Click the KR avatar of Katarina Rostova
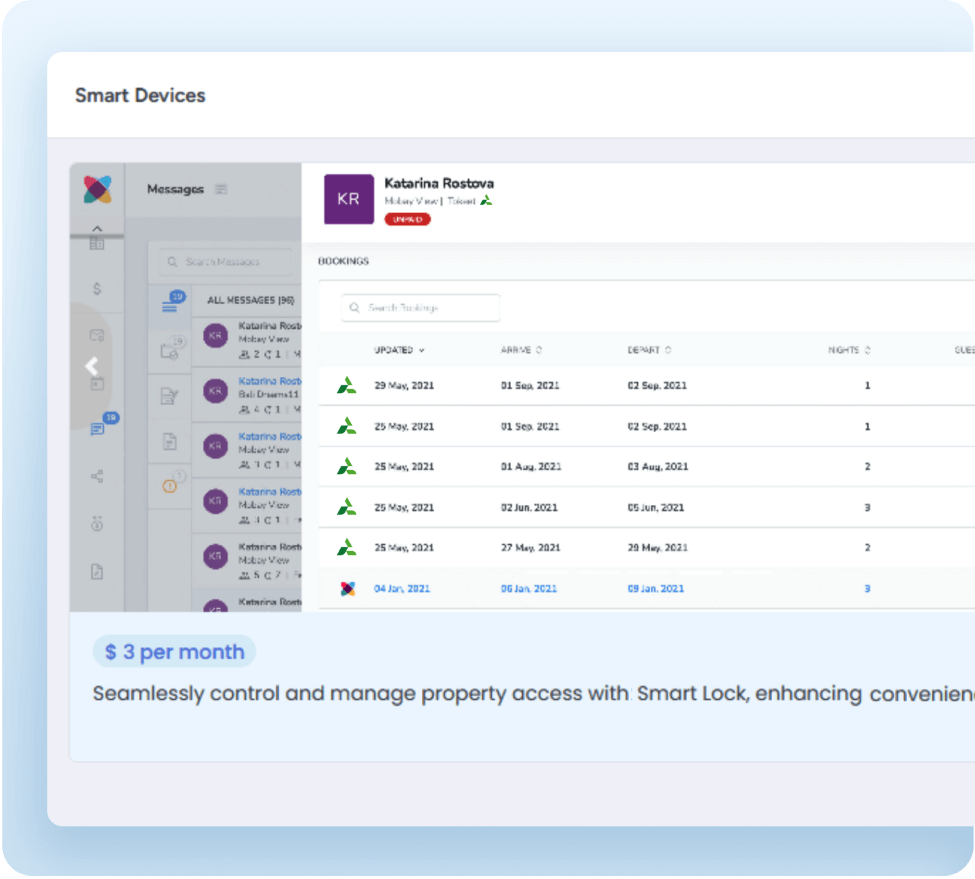This screenshot has width=975, height=879. coord(348,199)
